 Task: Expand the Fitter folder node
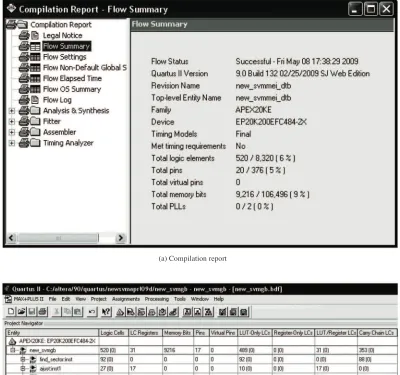pyautogui.click(x=12, y=121)
